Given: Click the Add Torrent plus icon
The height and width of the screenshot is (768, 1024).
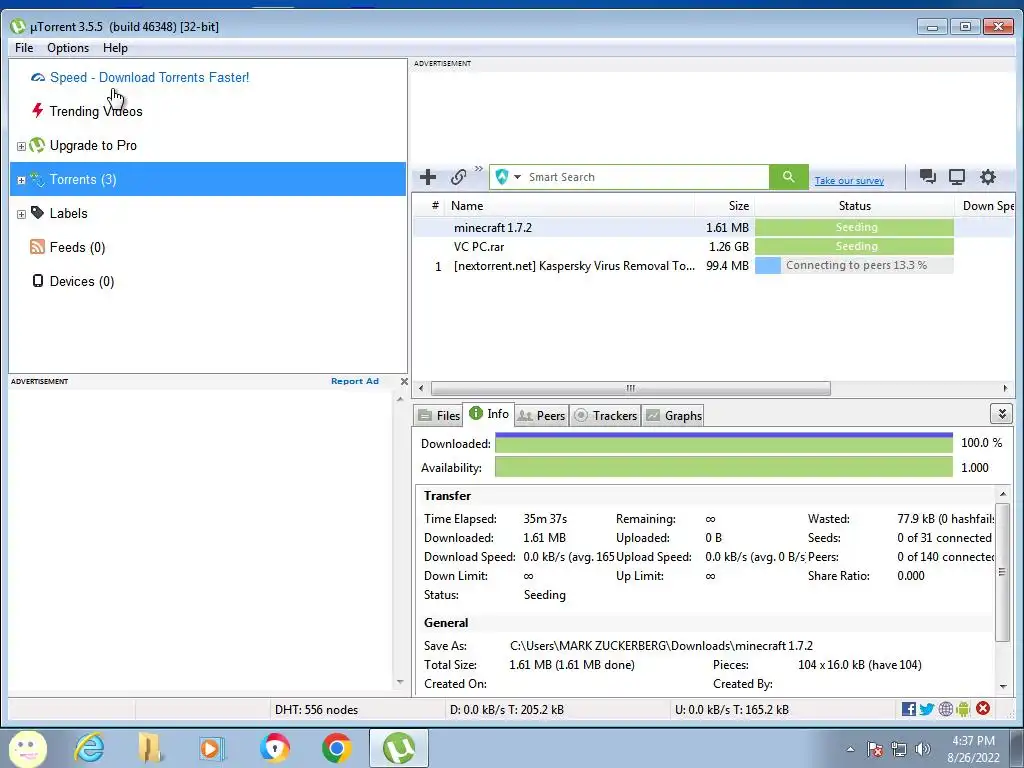Looking at the screenshot, I should coord(428,177).
